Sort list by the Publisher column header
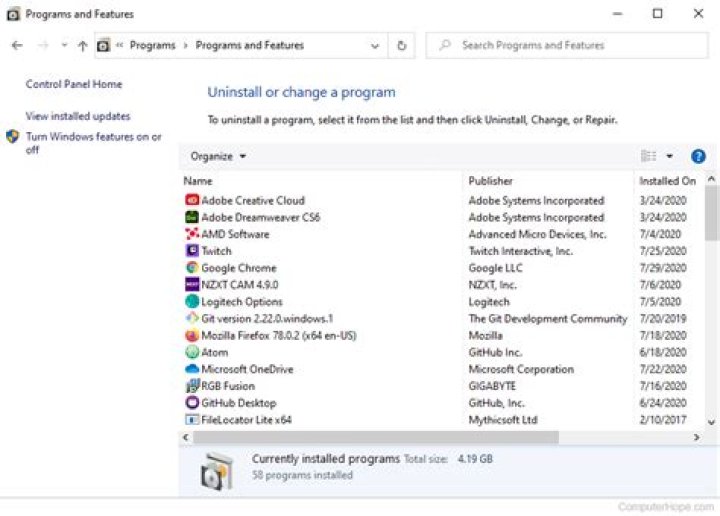This screenshot has height=516, width=720. [x=490, y=181]
